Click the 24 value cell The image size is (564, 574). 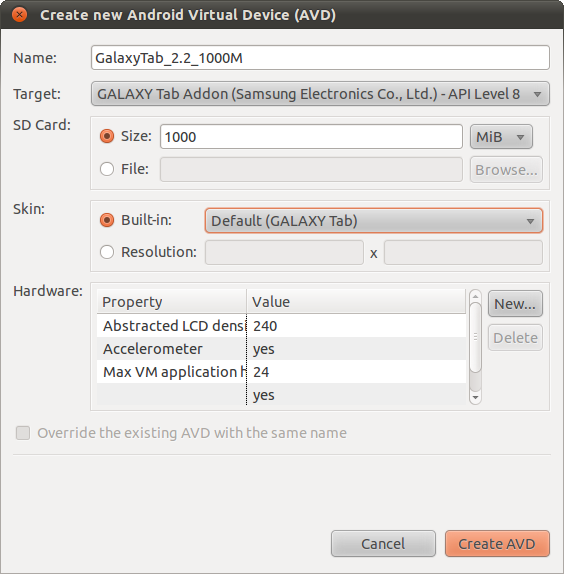pos(356,372)
